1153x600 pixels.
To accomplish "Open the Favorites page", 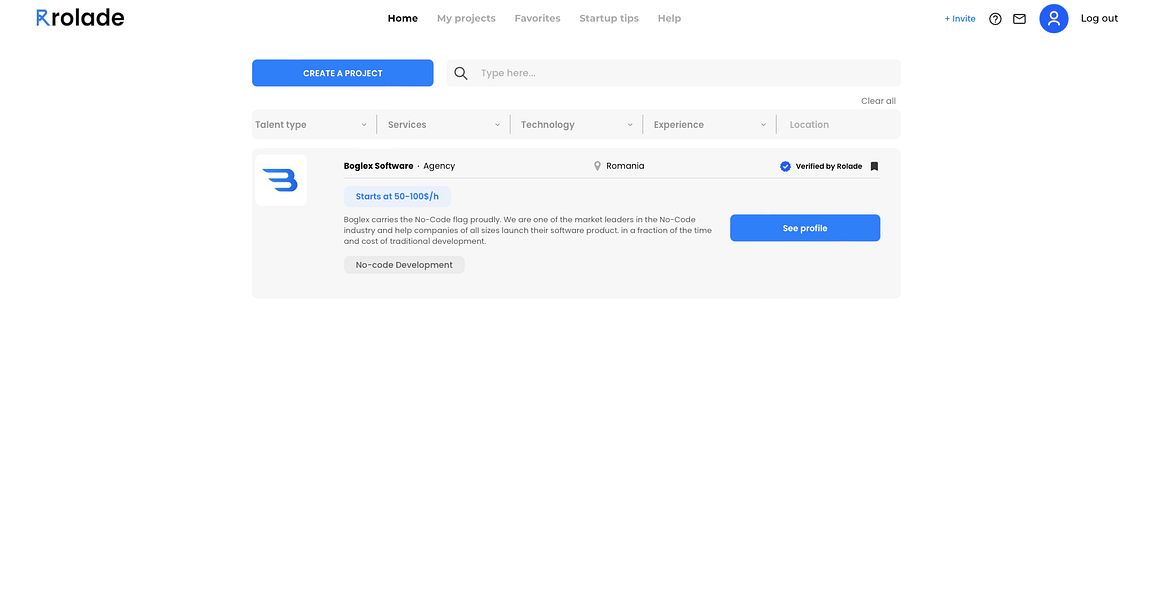I will [x=538, y=18].
